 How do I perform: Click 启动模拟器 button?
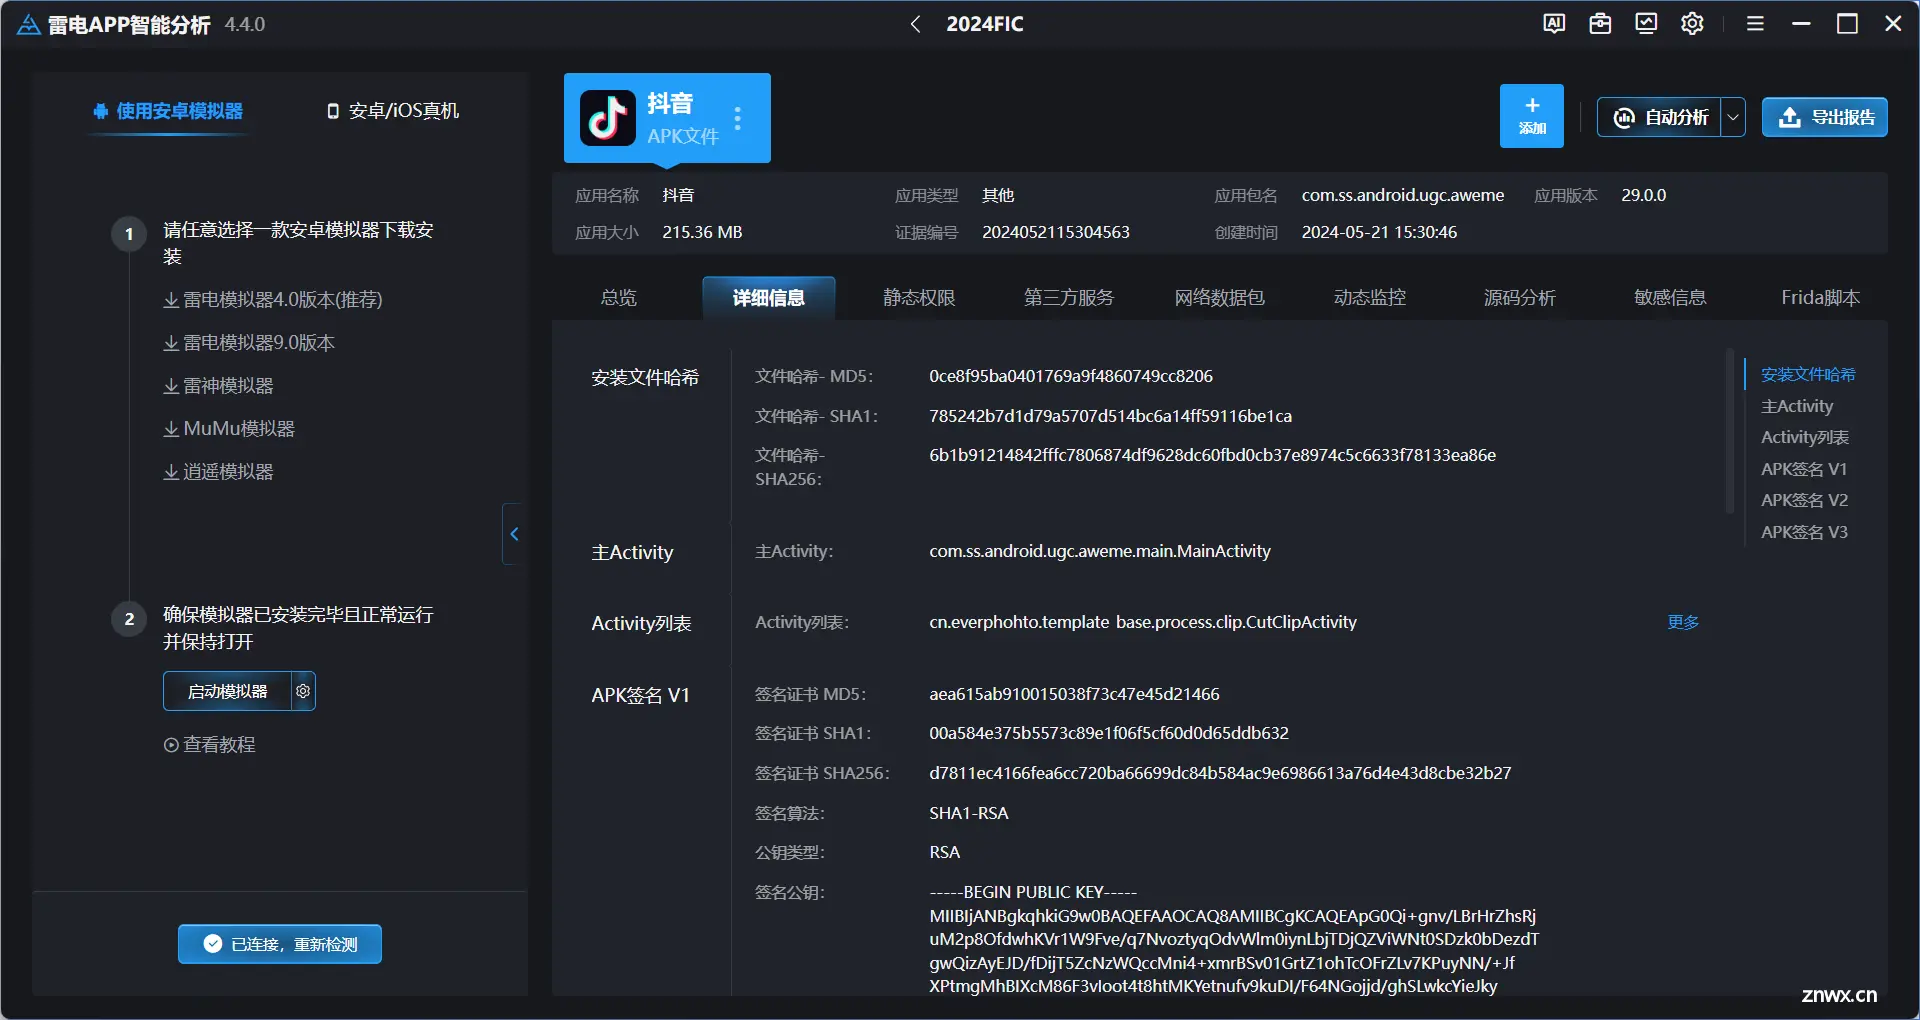coord(227,691)
